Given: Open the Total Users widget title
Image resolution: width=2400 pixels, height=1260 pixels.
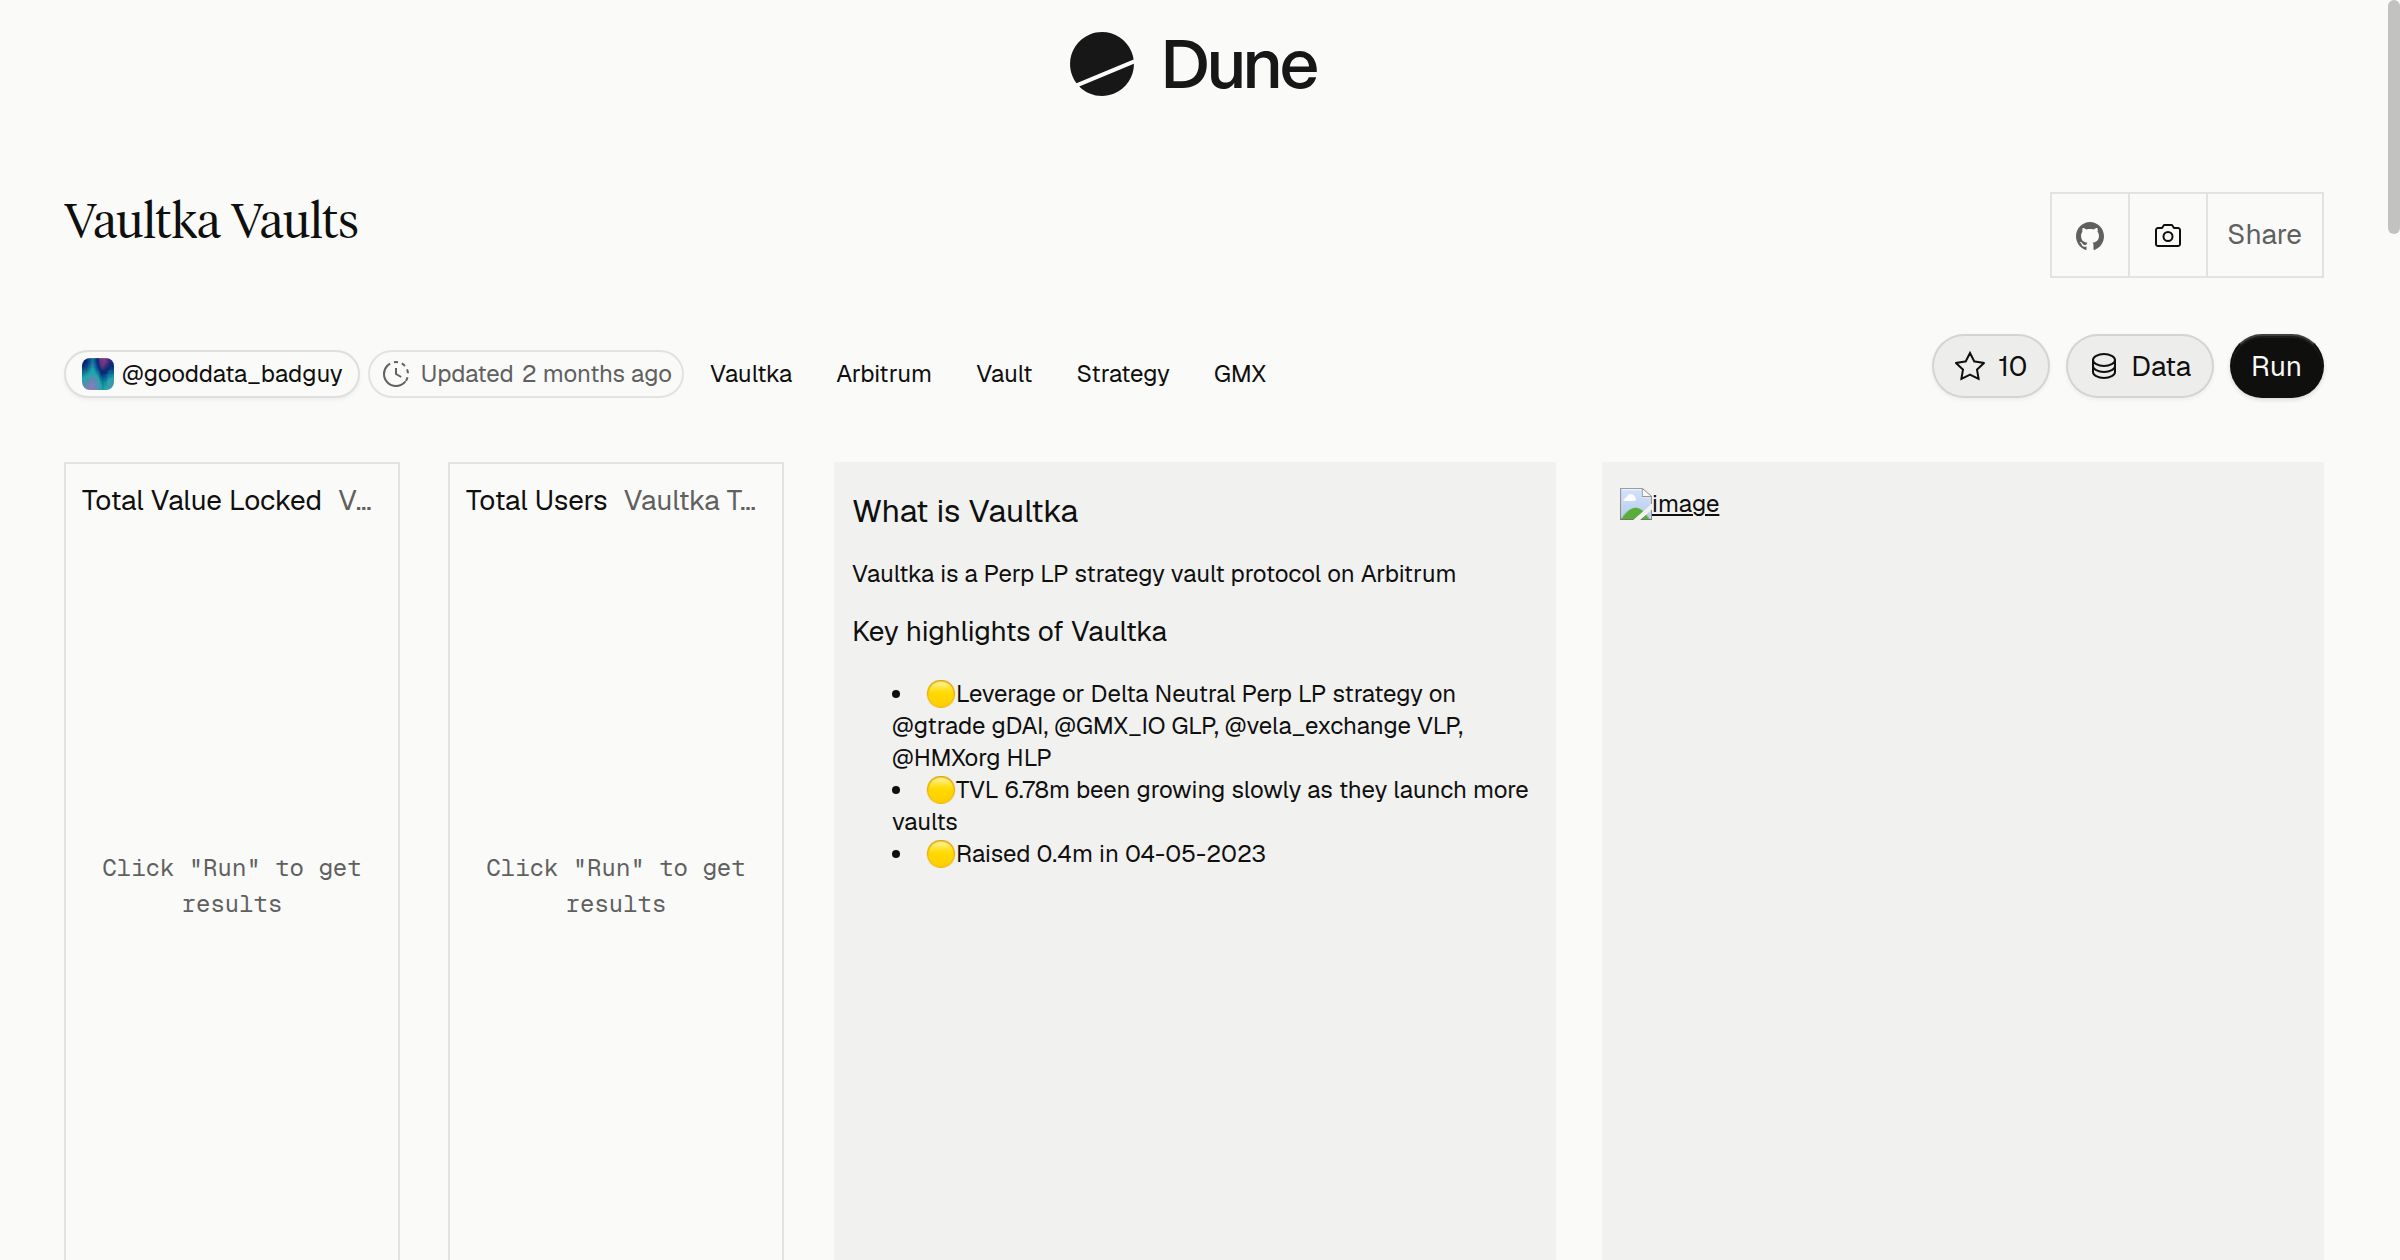Looking at the screenshot, I should pyautogui.click(x=537, y=501).
